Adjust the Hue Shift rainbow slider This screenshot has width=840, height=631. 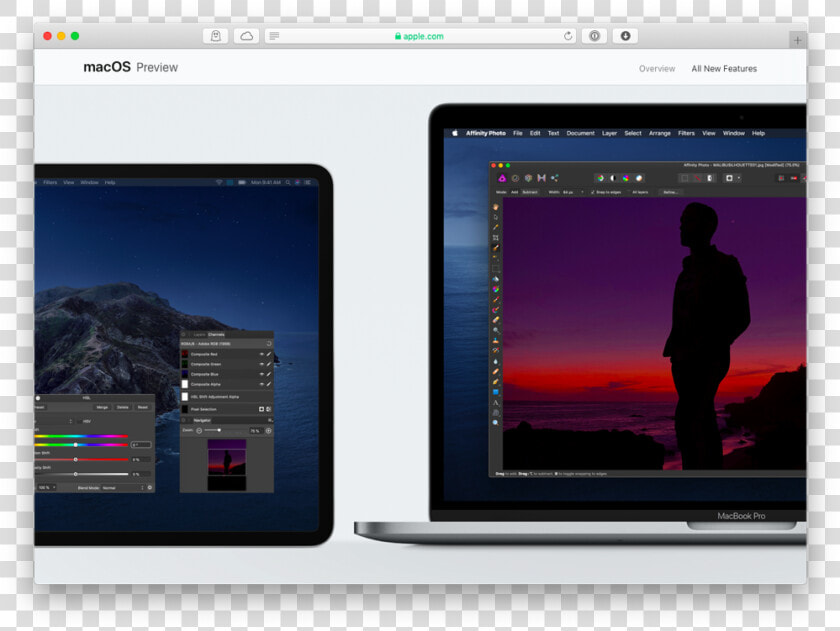click(81, 445)
